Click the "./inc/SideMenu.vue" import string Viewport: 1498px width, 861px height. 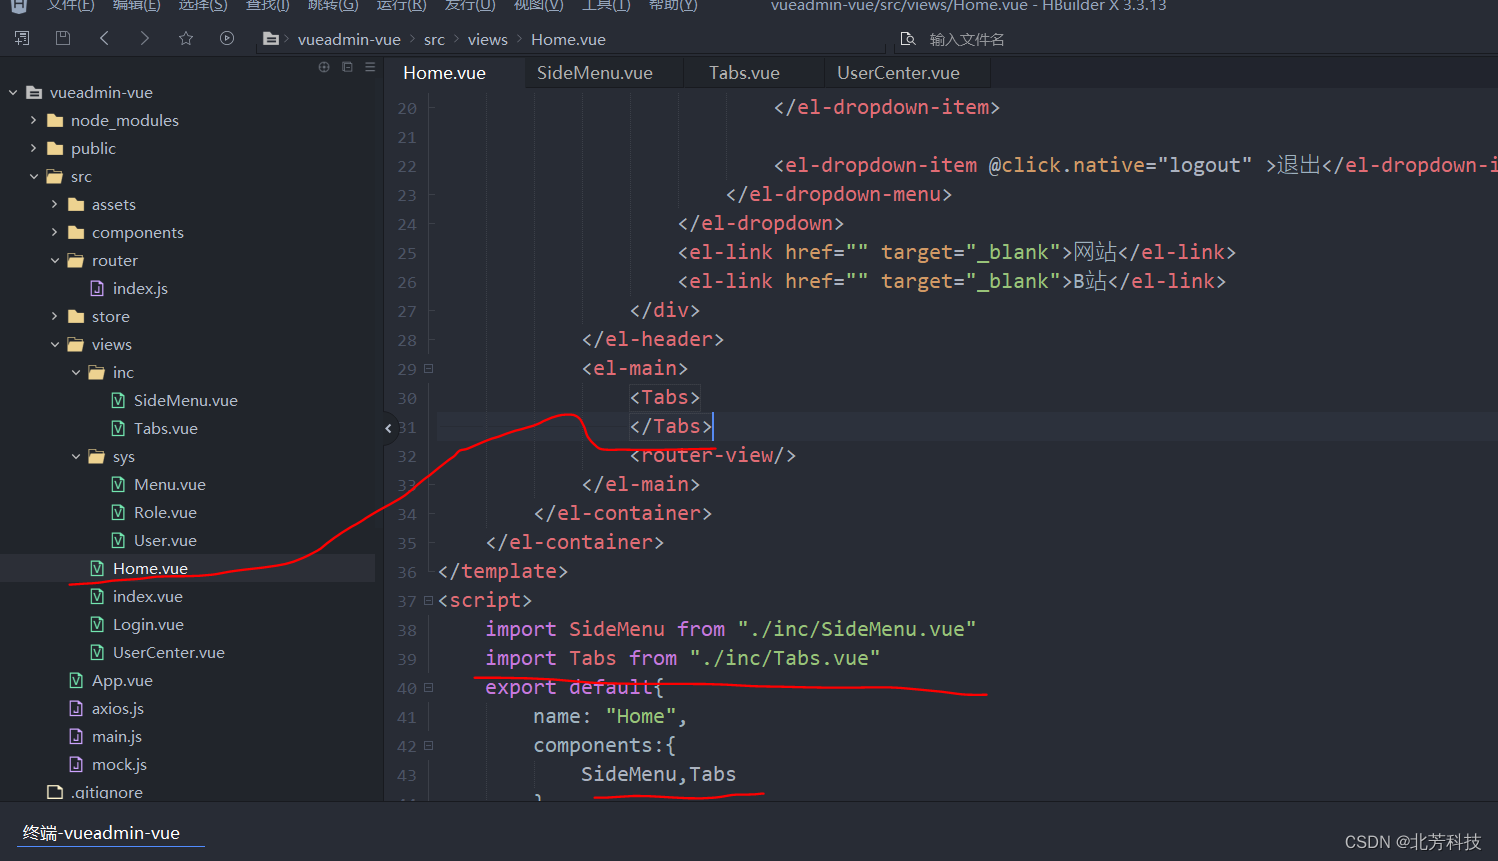(x=857, y=629)
